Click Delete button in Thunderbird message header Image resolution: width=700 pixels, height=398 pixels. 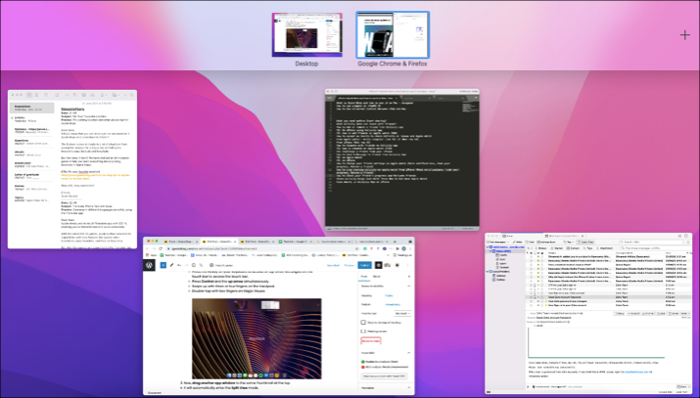[x=674, y=313]
